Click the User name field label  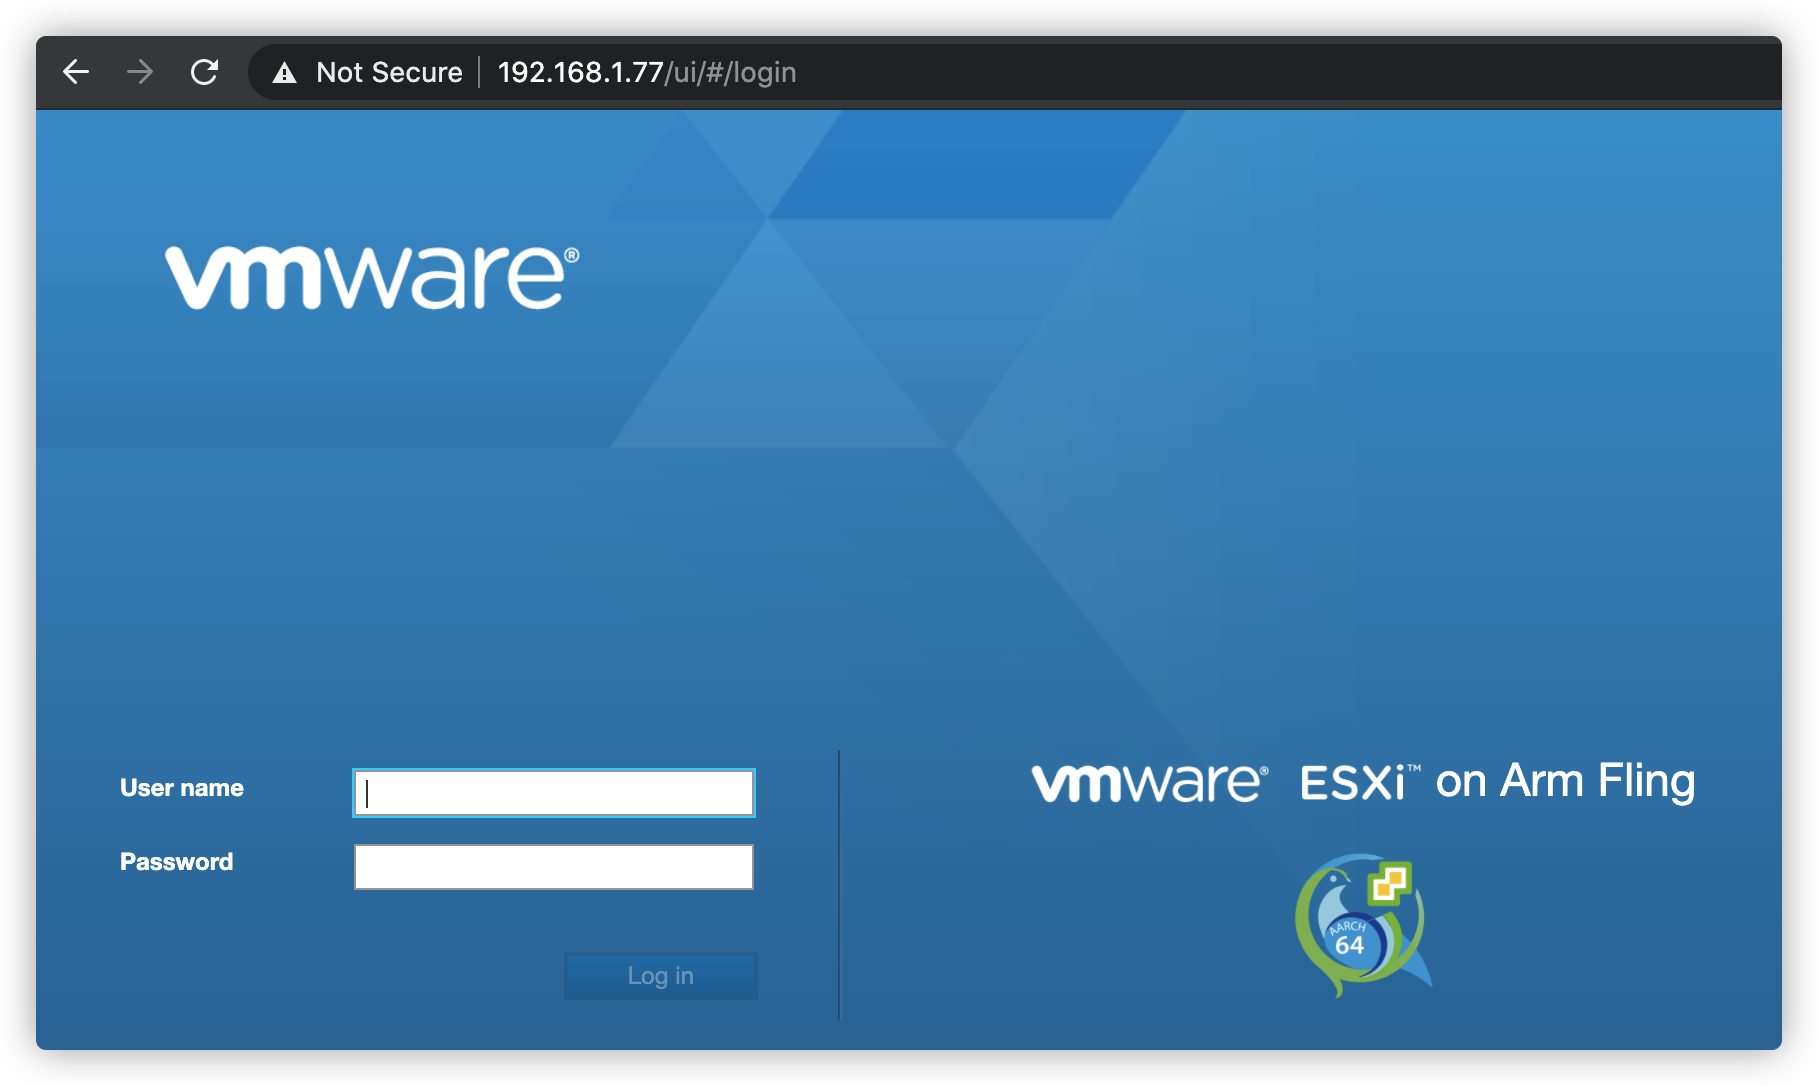[x=181, y=788]
